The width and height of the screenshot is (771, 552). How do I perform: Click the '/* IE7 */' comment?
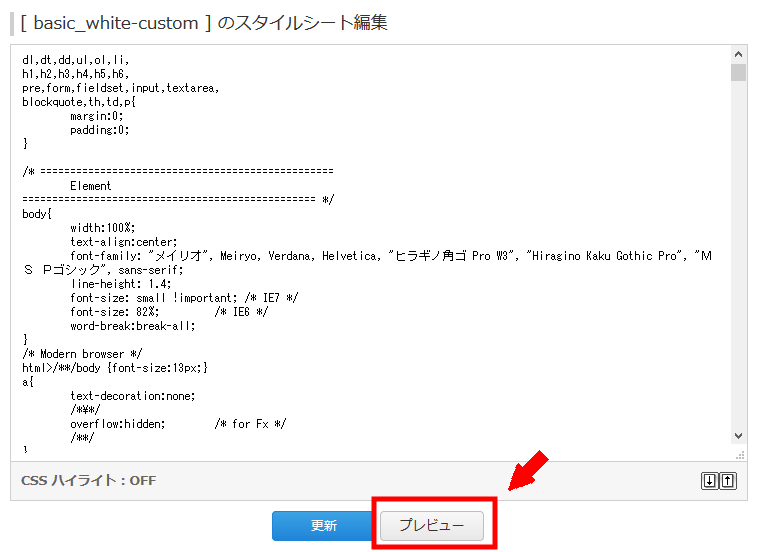point(271,298)
